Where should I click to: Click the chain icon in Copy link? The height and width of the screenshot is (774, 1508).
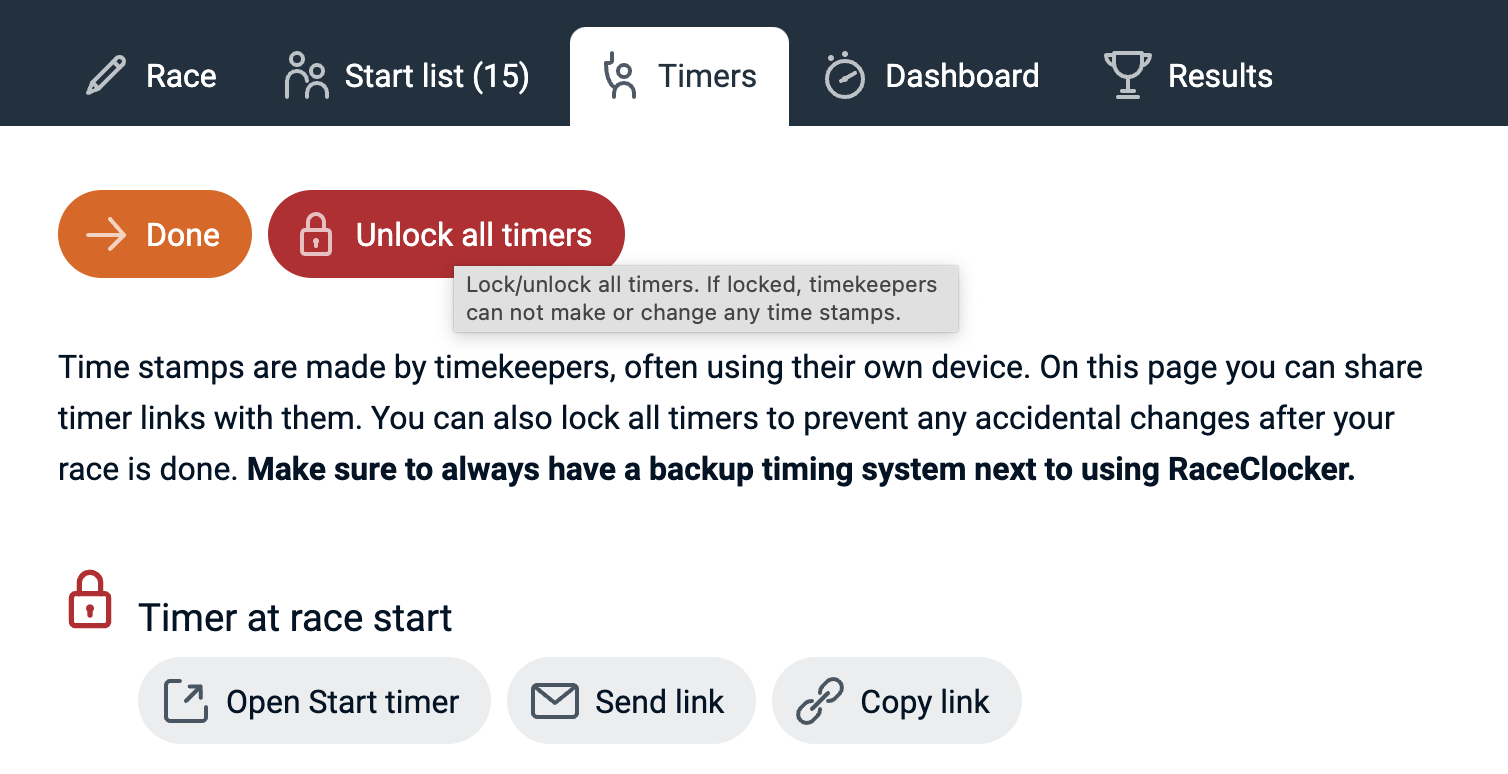[820, 701]
